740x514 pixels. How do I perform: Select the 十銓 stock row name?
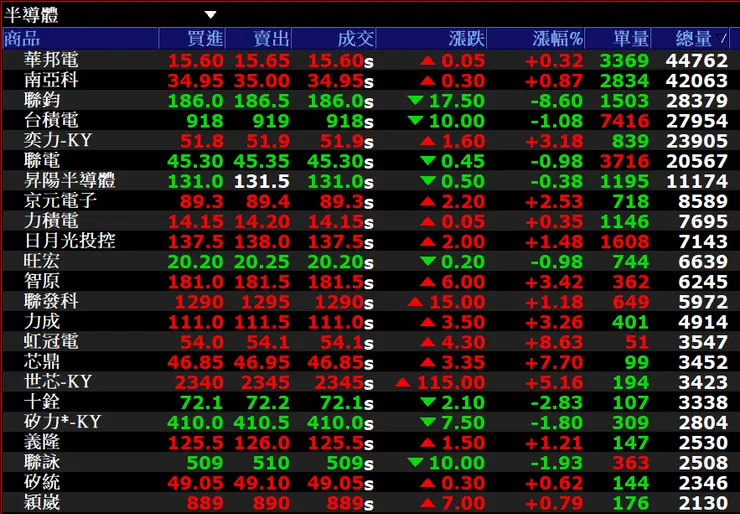[42, 402]
